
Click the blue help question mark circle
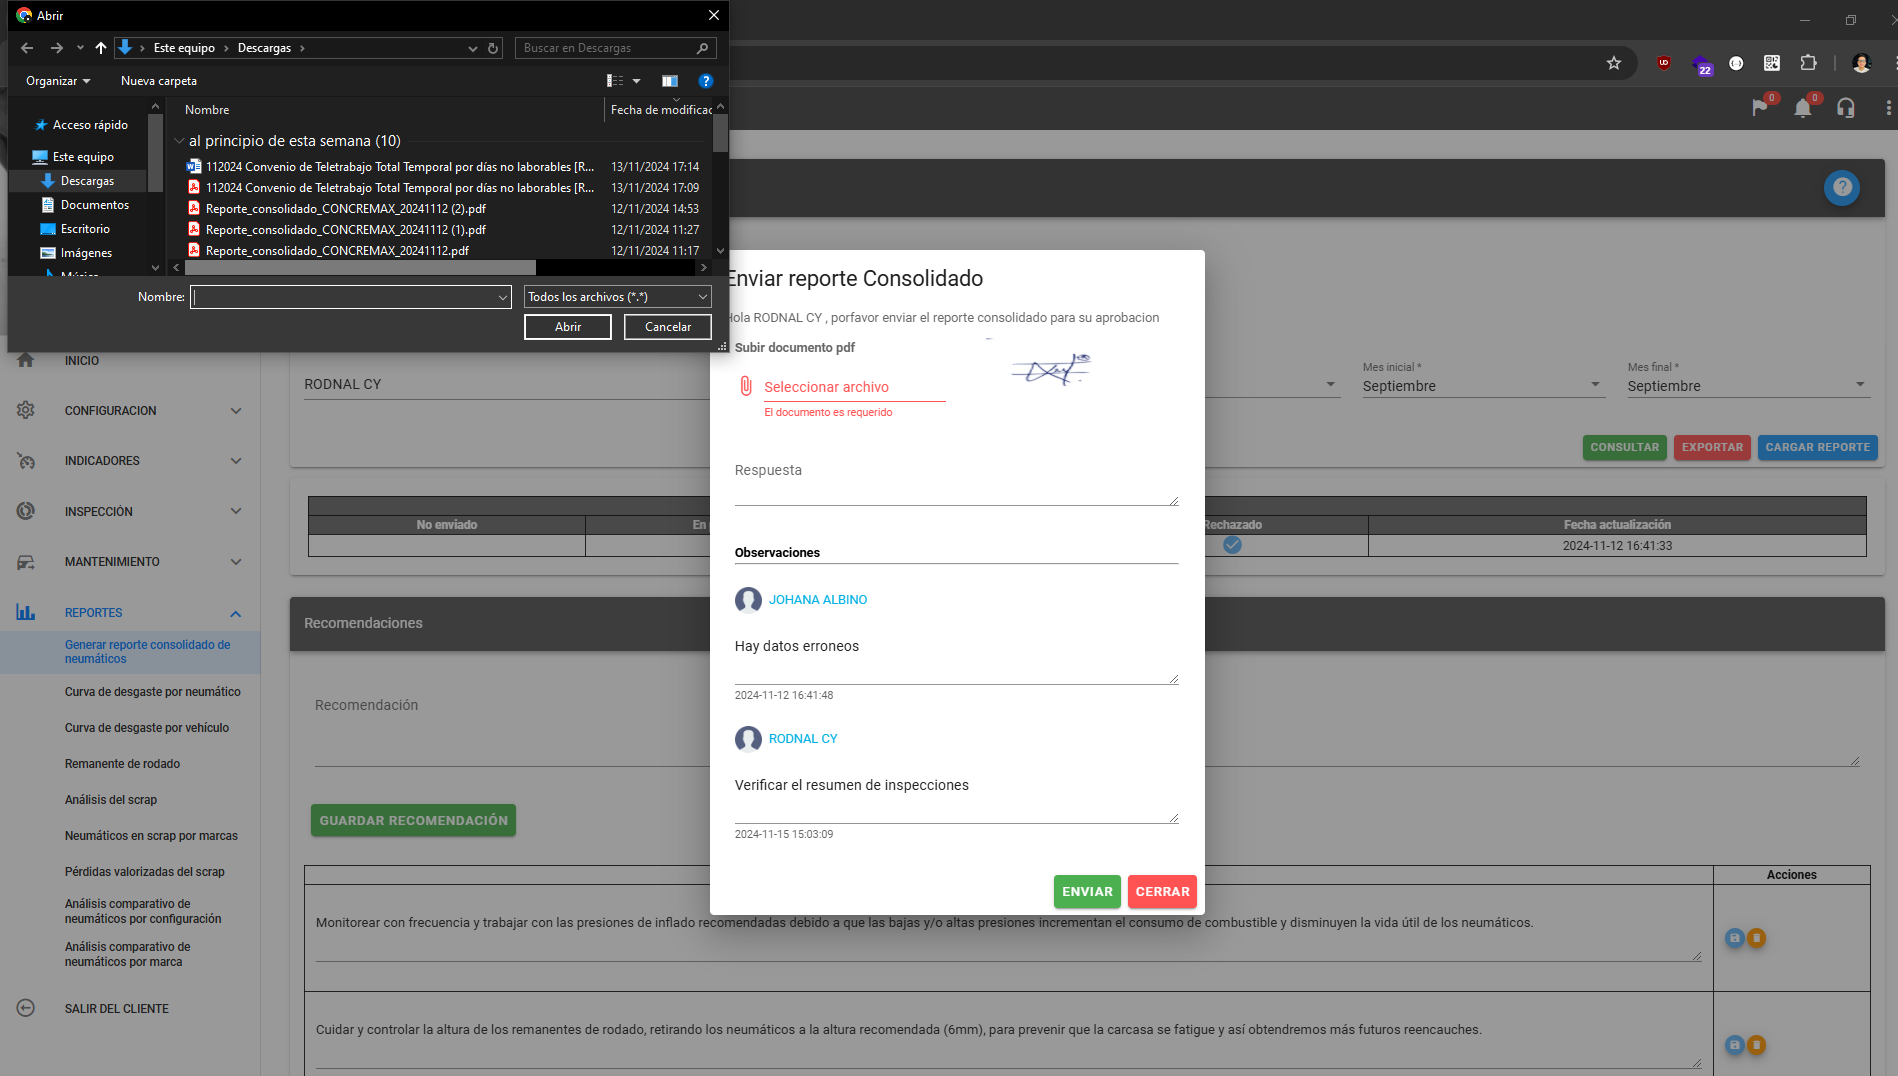pos(1841,188)
